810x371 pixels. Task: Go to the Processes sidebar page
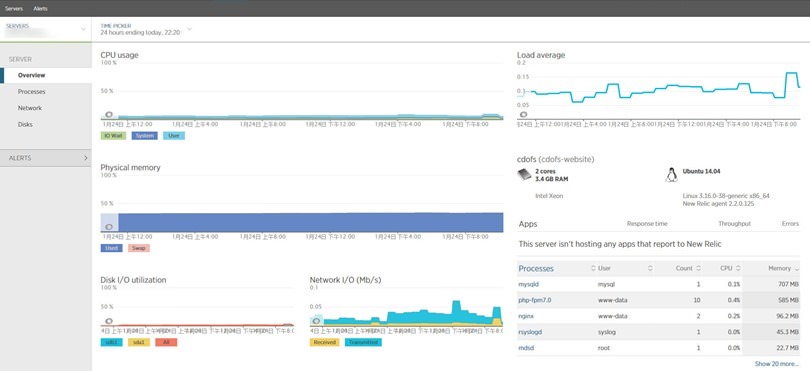pos(32,92)
